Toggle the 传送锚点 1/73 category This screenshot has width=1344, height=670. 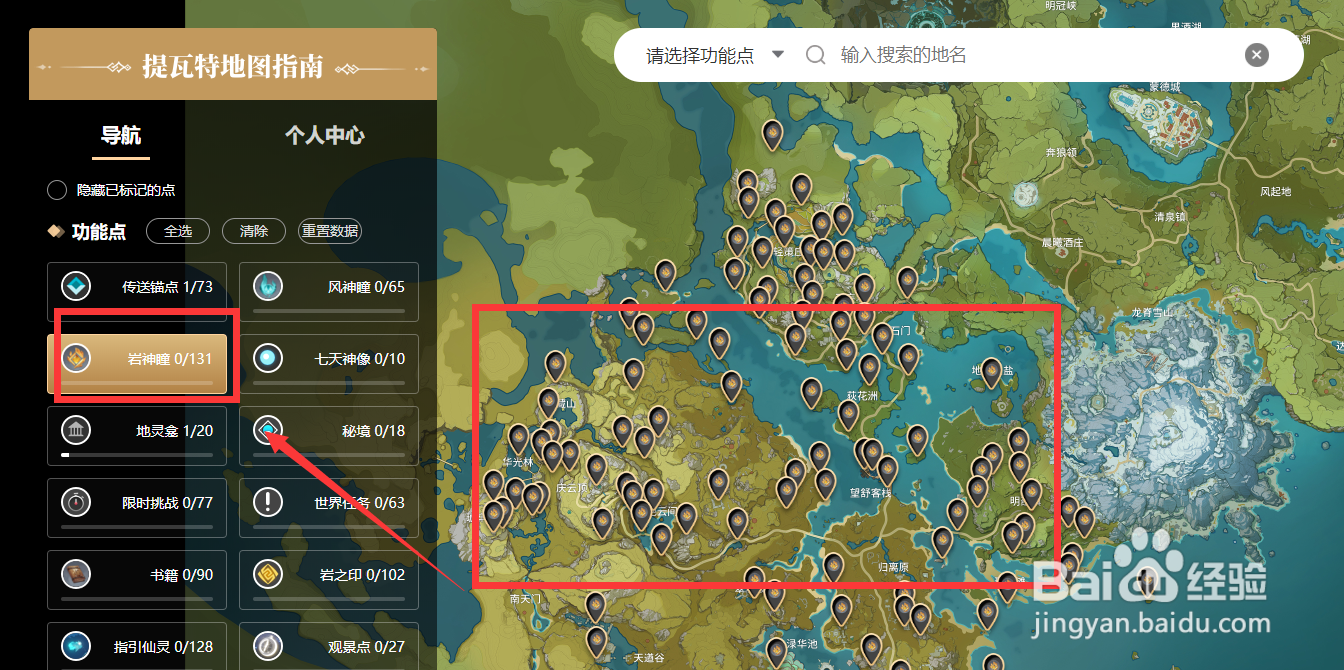pyautogui.click(x=137, y=292)
